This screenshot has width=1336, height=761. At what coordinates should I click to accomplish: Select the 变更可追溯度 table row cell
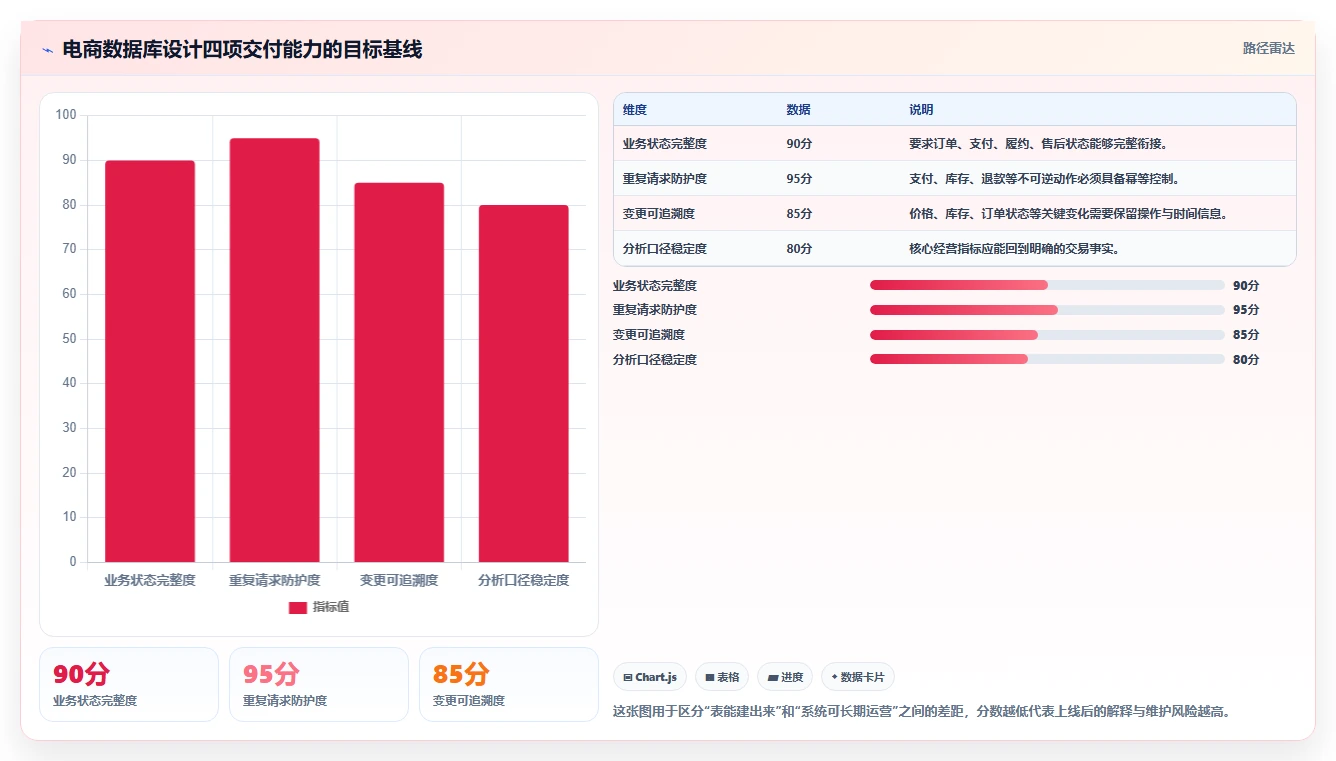coord(659,214)
